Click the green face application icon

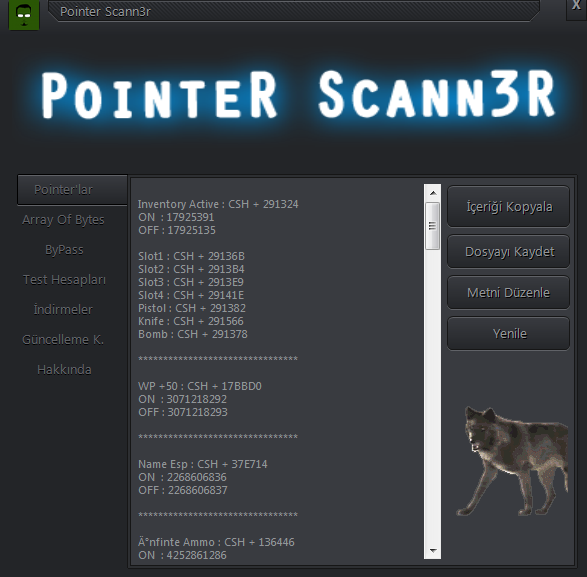coord(24,15)
